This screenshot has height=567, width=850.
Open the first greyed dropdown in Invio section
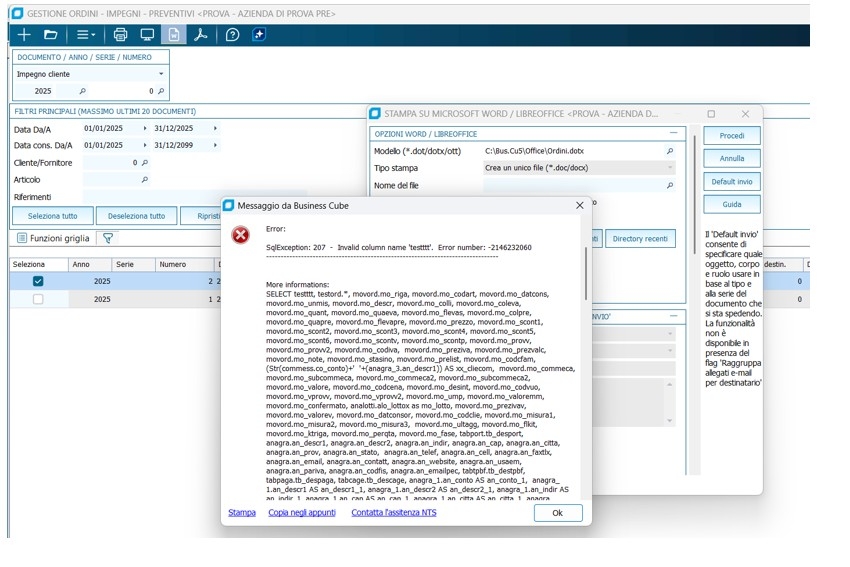click(671, 333)
